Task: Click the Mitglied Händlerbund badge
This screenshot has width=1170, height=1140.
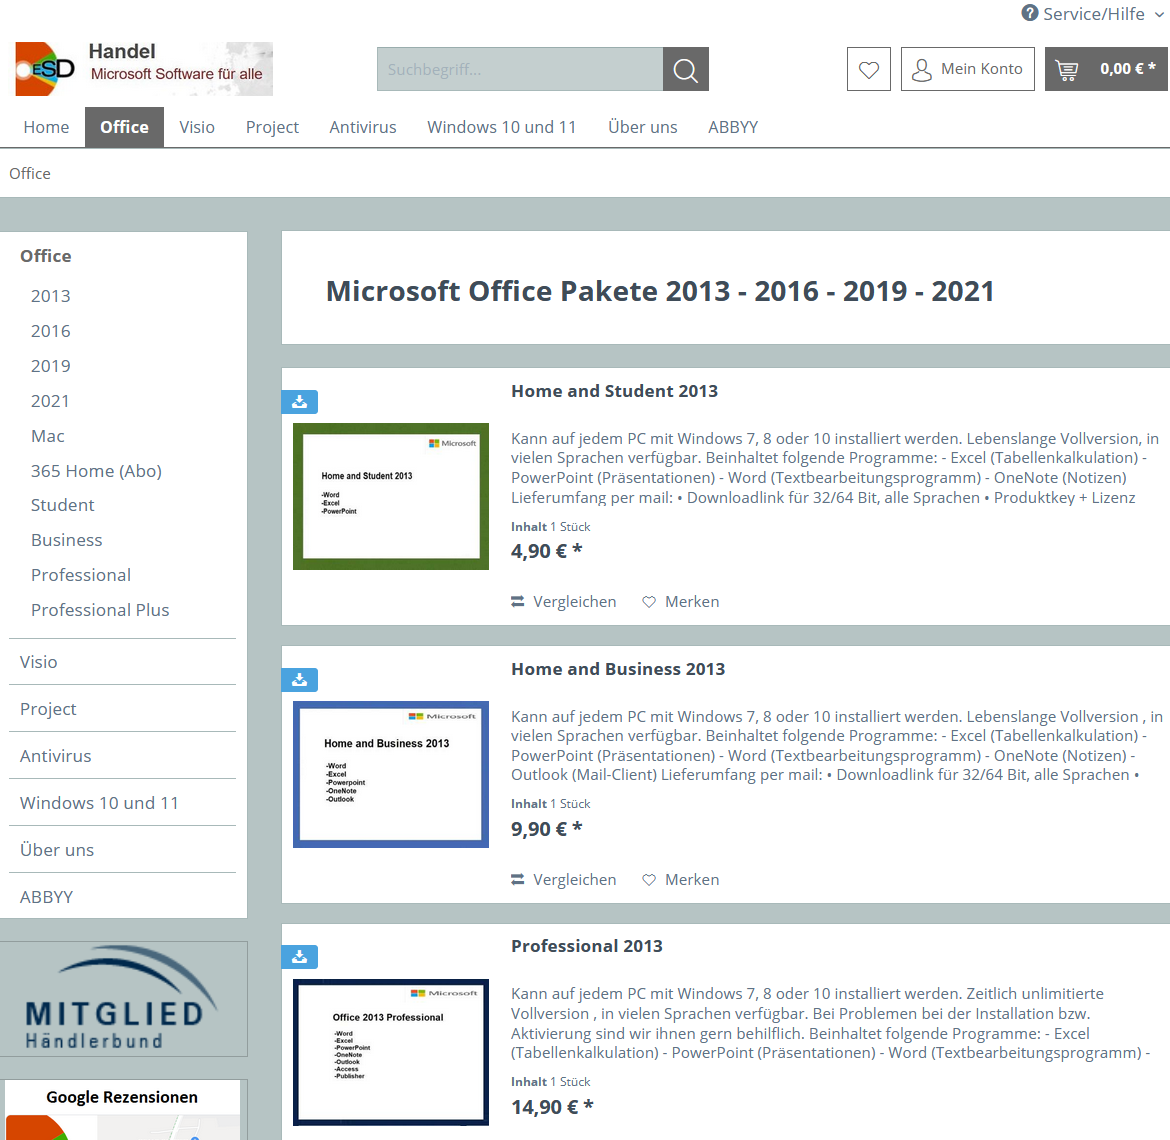Action: (124, 1000)
